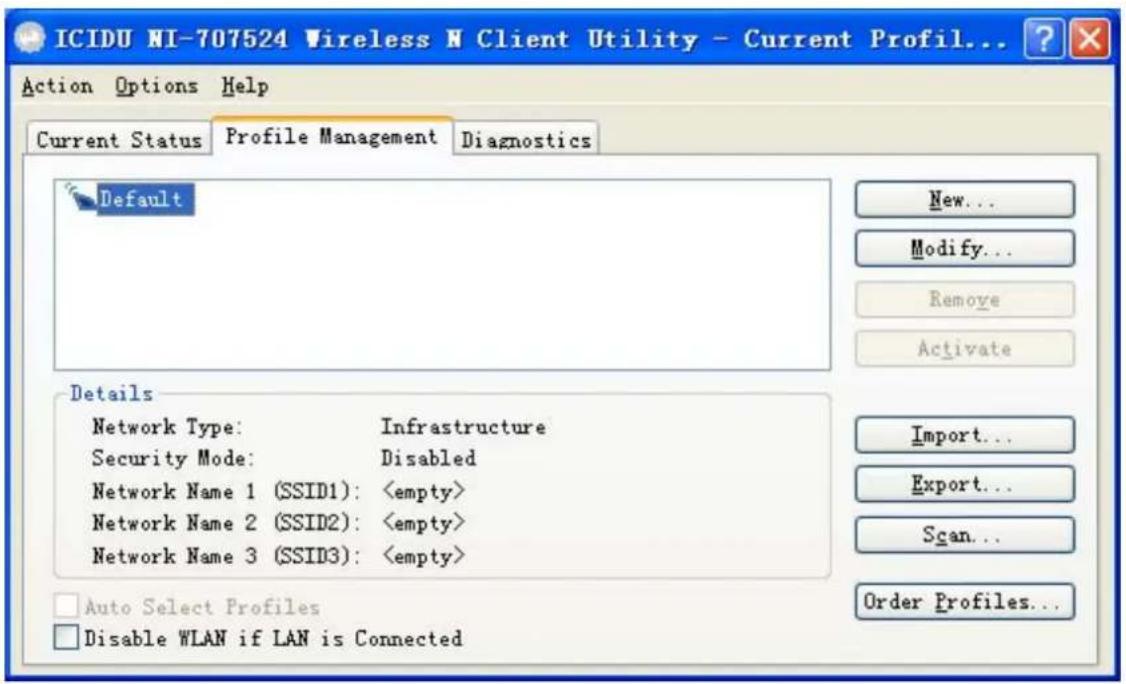Click the Infrastructure network type value
Screen dimensions: 1126x684
click(463, 427)
